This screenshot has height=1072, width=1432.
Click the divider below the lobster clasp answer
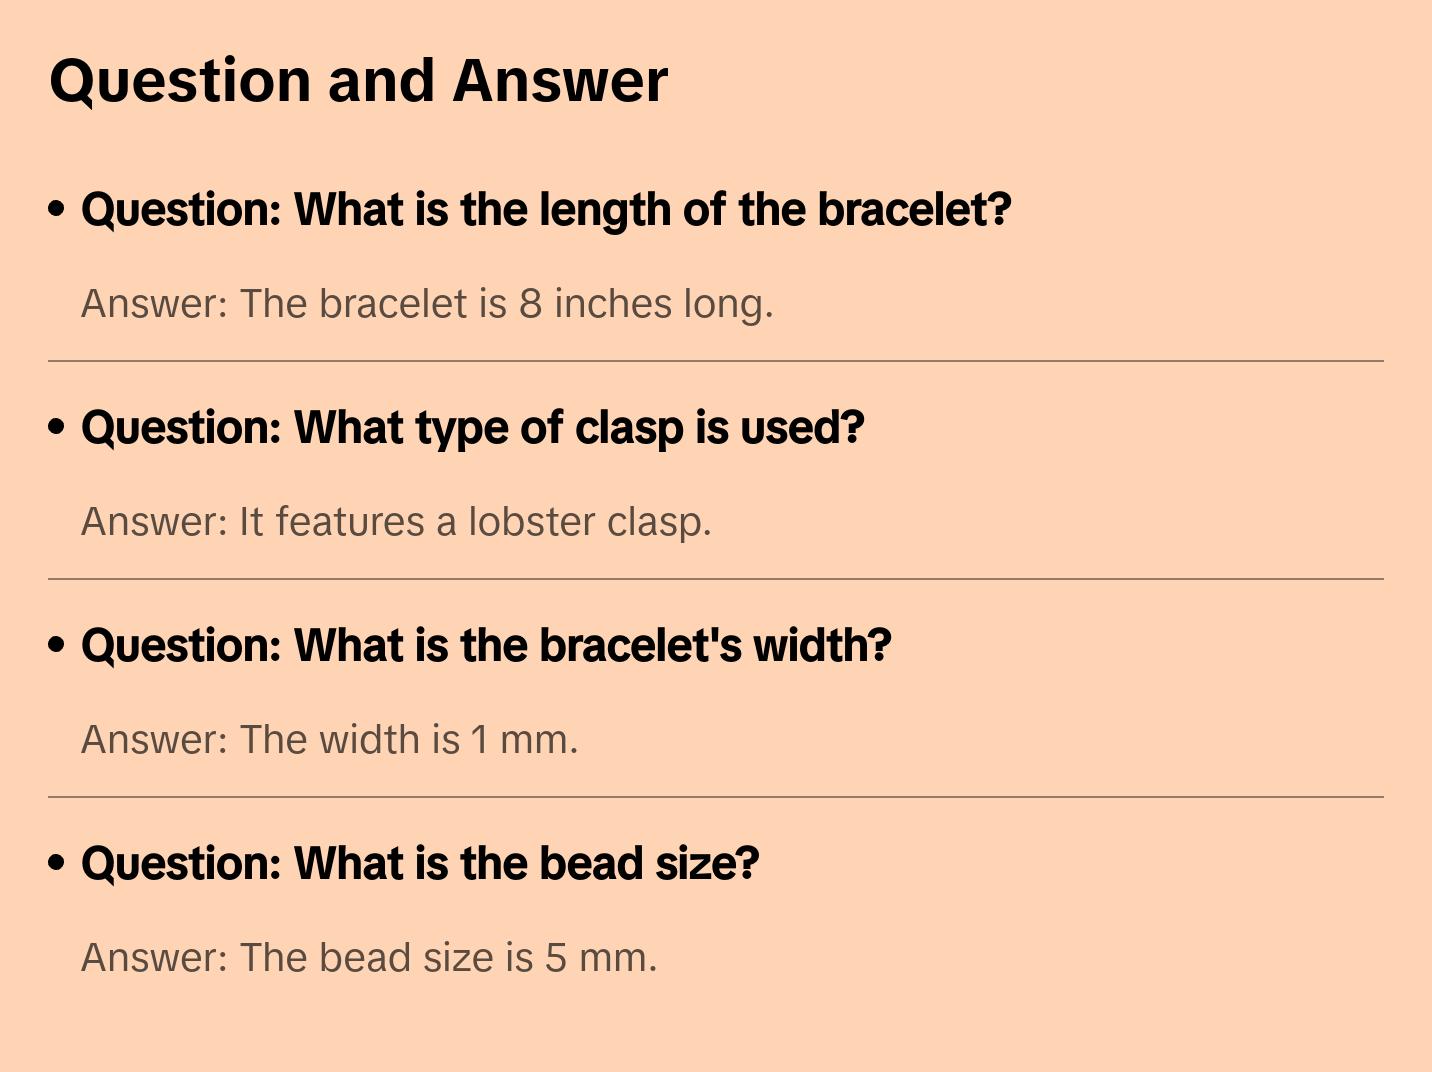[716, 579]
